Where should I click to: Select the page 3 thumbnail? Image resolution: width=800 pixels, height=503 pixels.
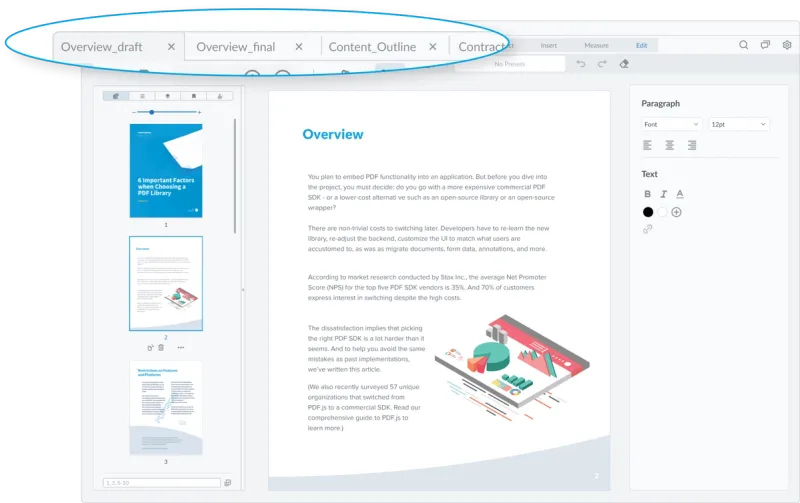pyautogui.click(x=166, y=408)
